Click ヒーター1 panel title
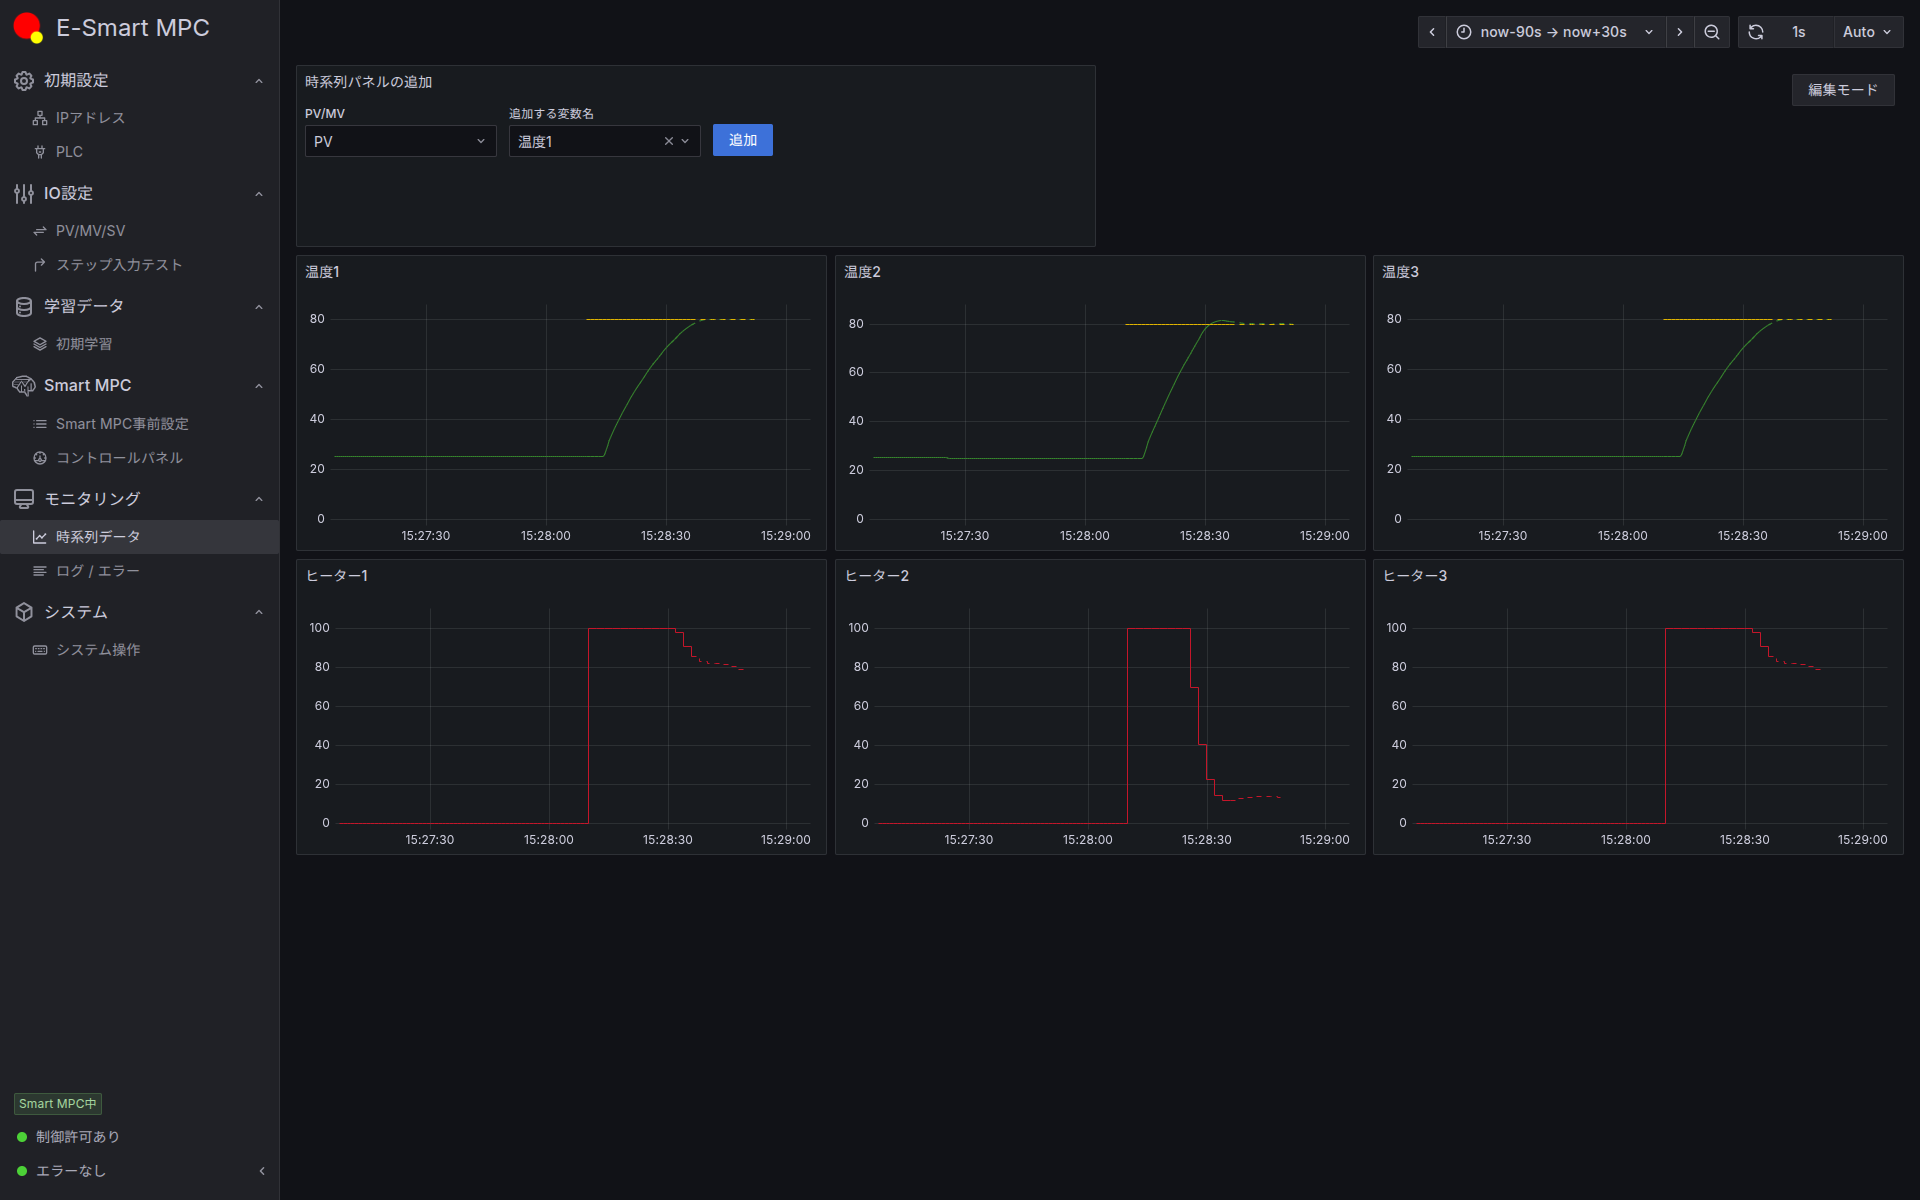 (337, 576)
